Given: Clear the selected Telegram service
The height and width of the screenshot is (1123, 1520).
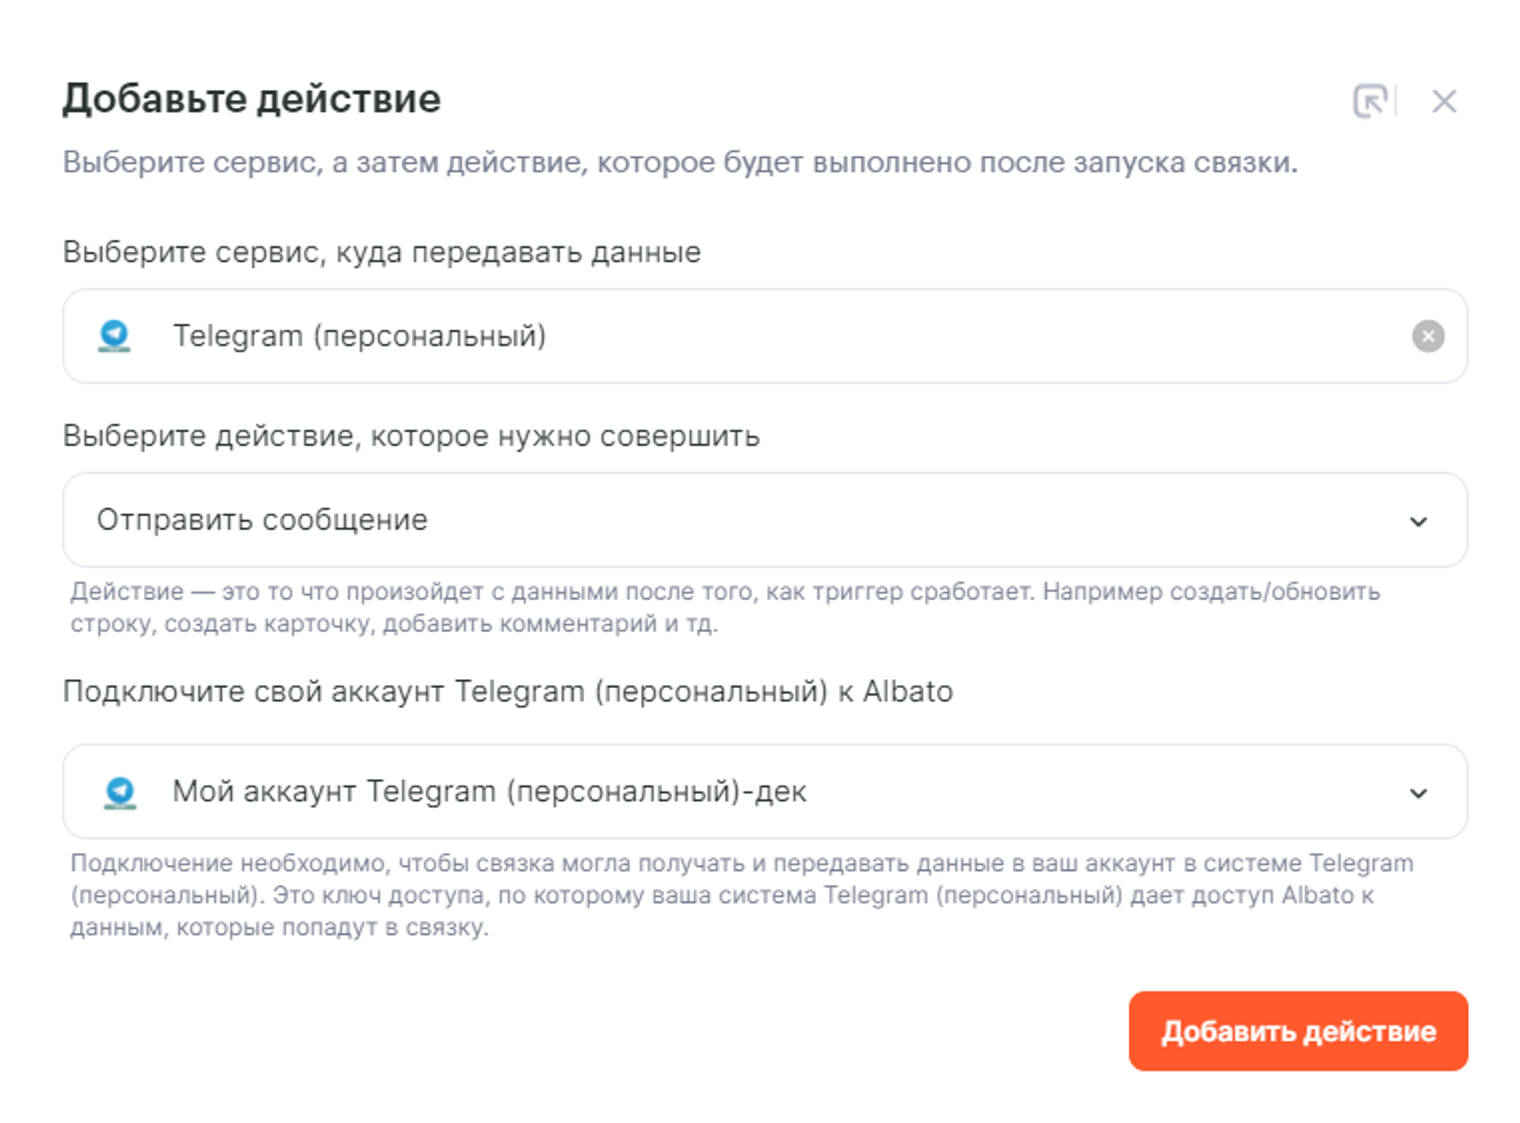Looking at the screenshot, I should coord(1427,336).
